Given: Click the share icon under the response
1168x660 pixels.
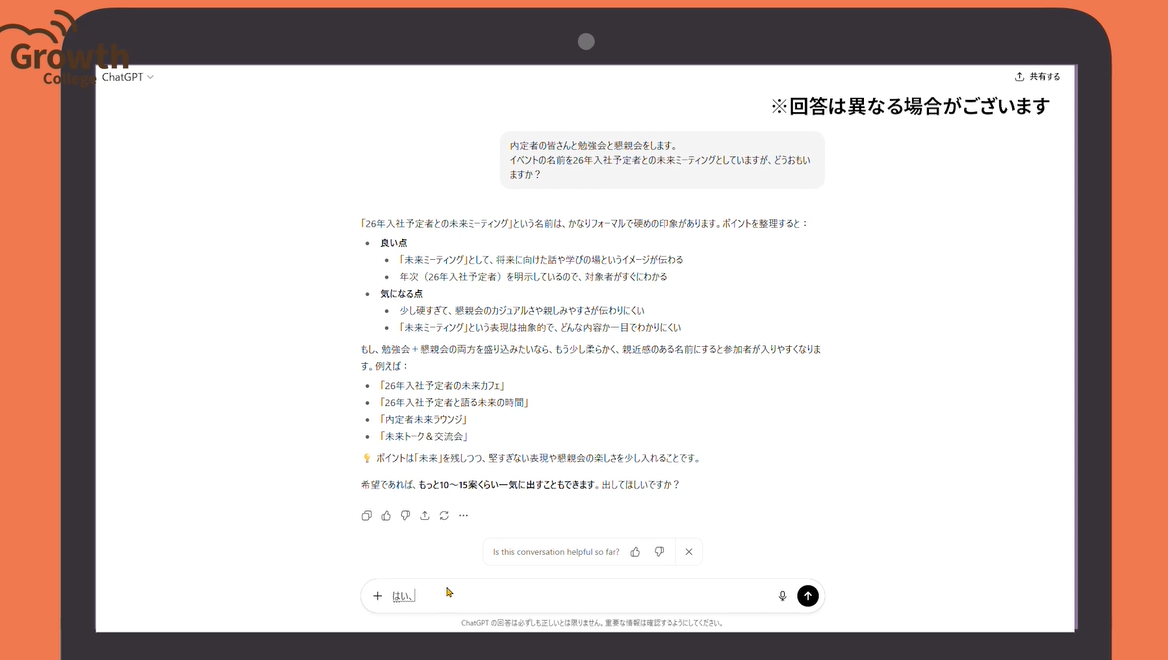Looking at the screenshot, I should pyautogui.click(x=425, y=516).
